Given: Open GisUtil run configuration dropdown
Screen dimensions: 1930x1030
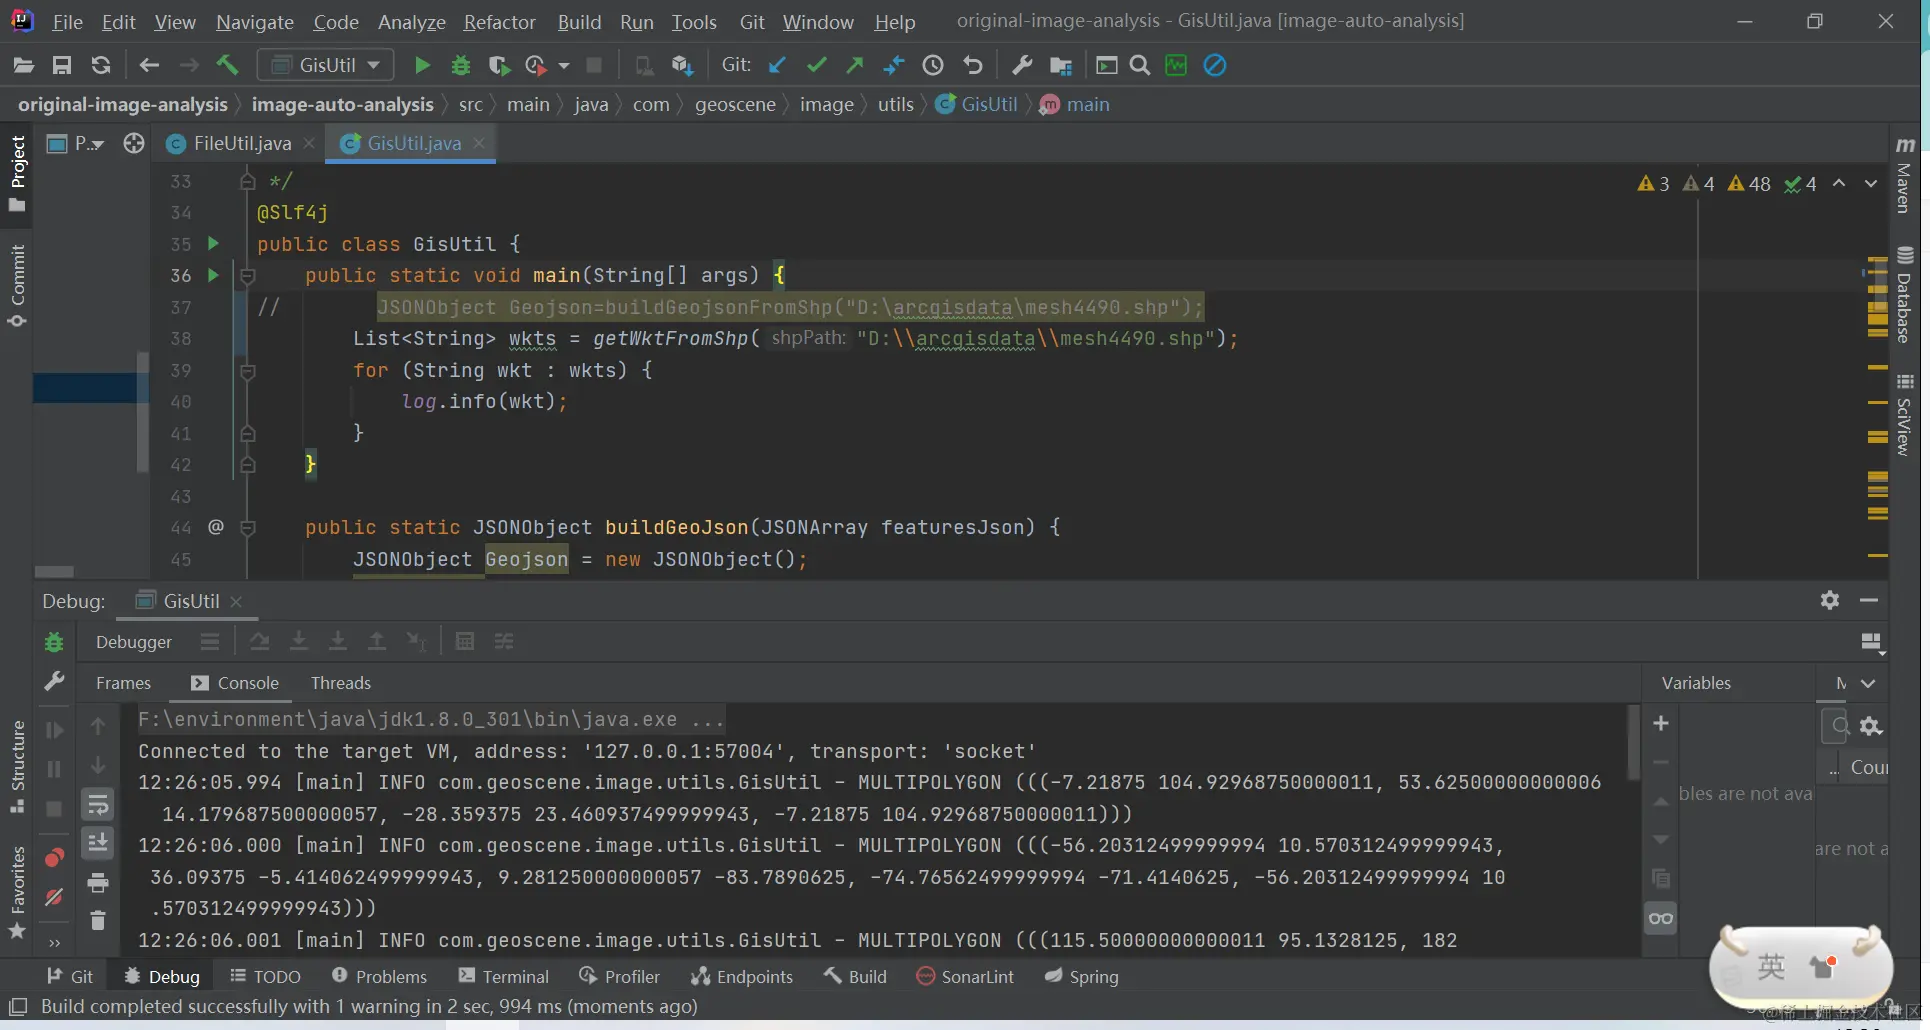Looking at the screenshot, I should pyautogui.click(x=327, y=66).
